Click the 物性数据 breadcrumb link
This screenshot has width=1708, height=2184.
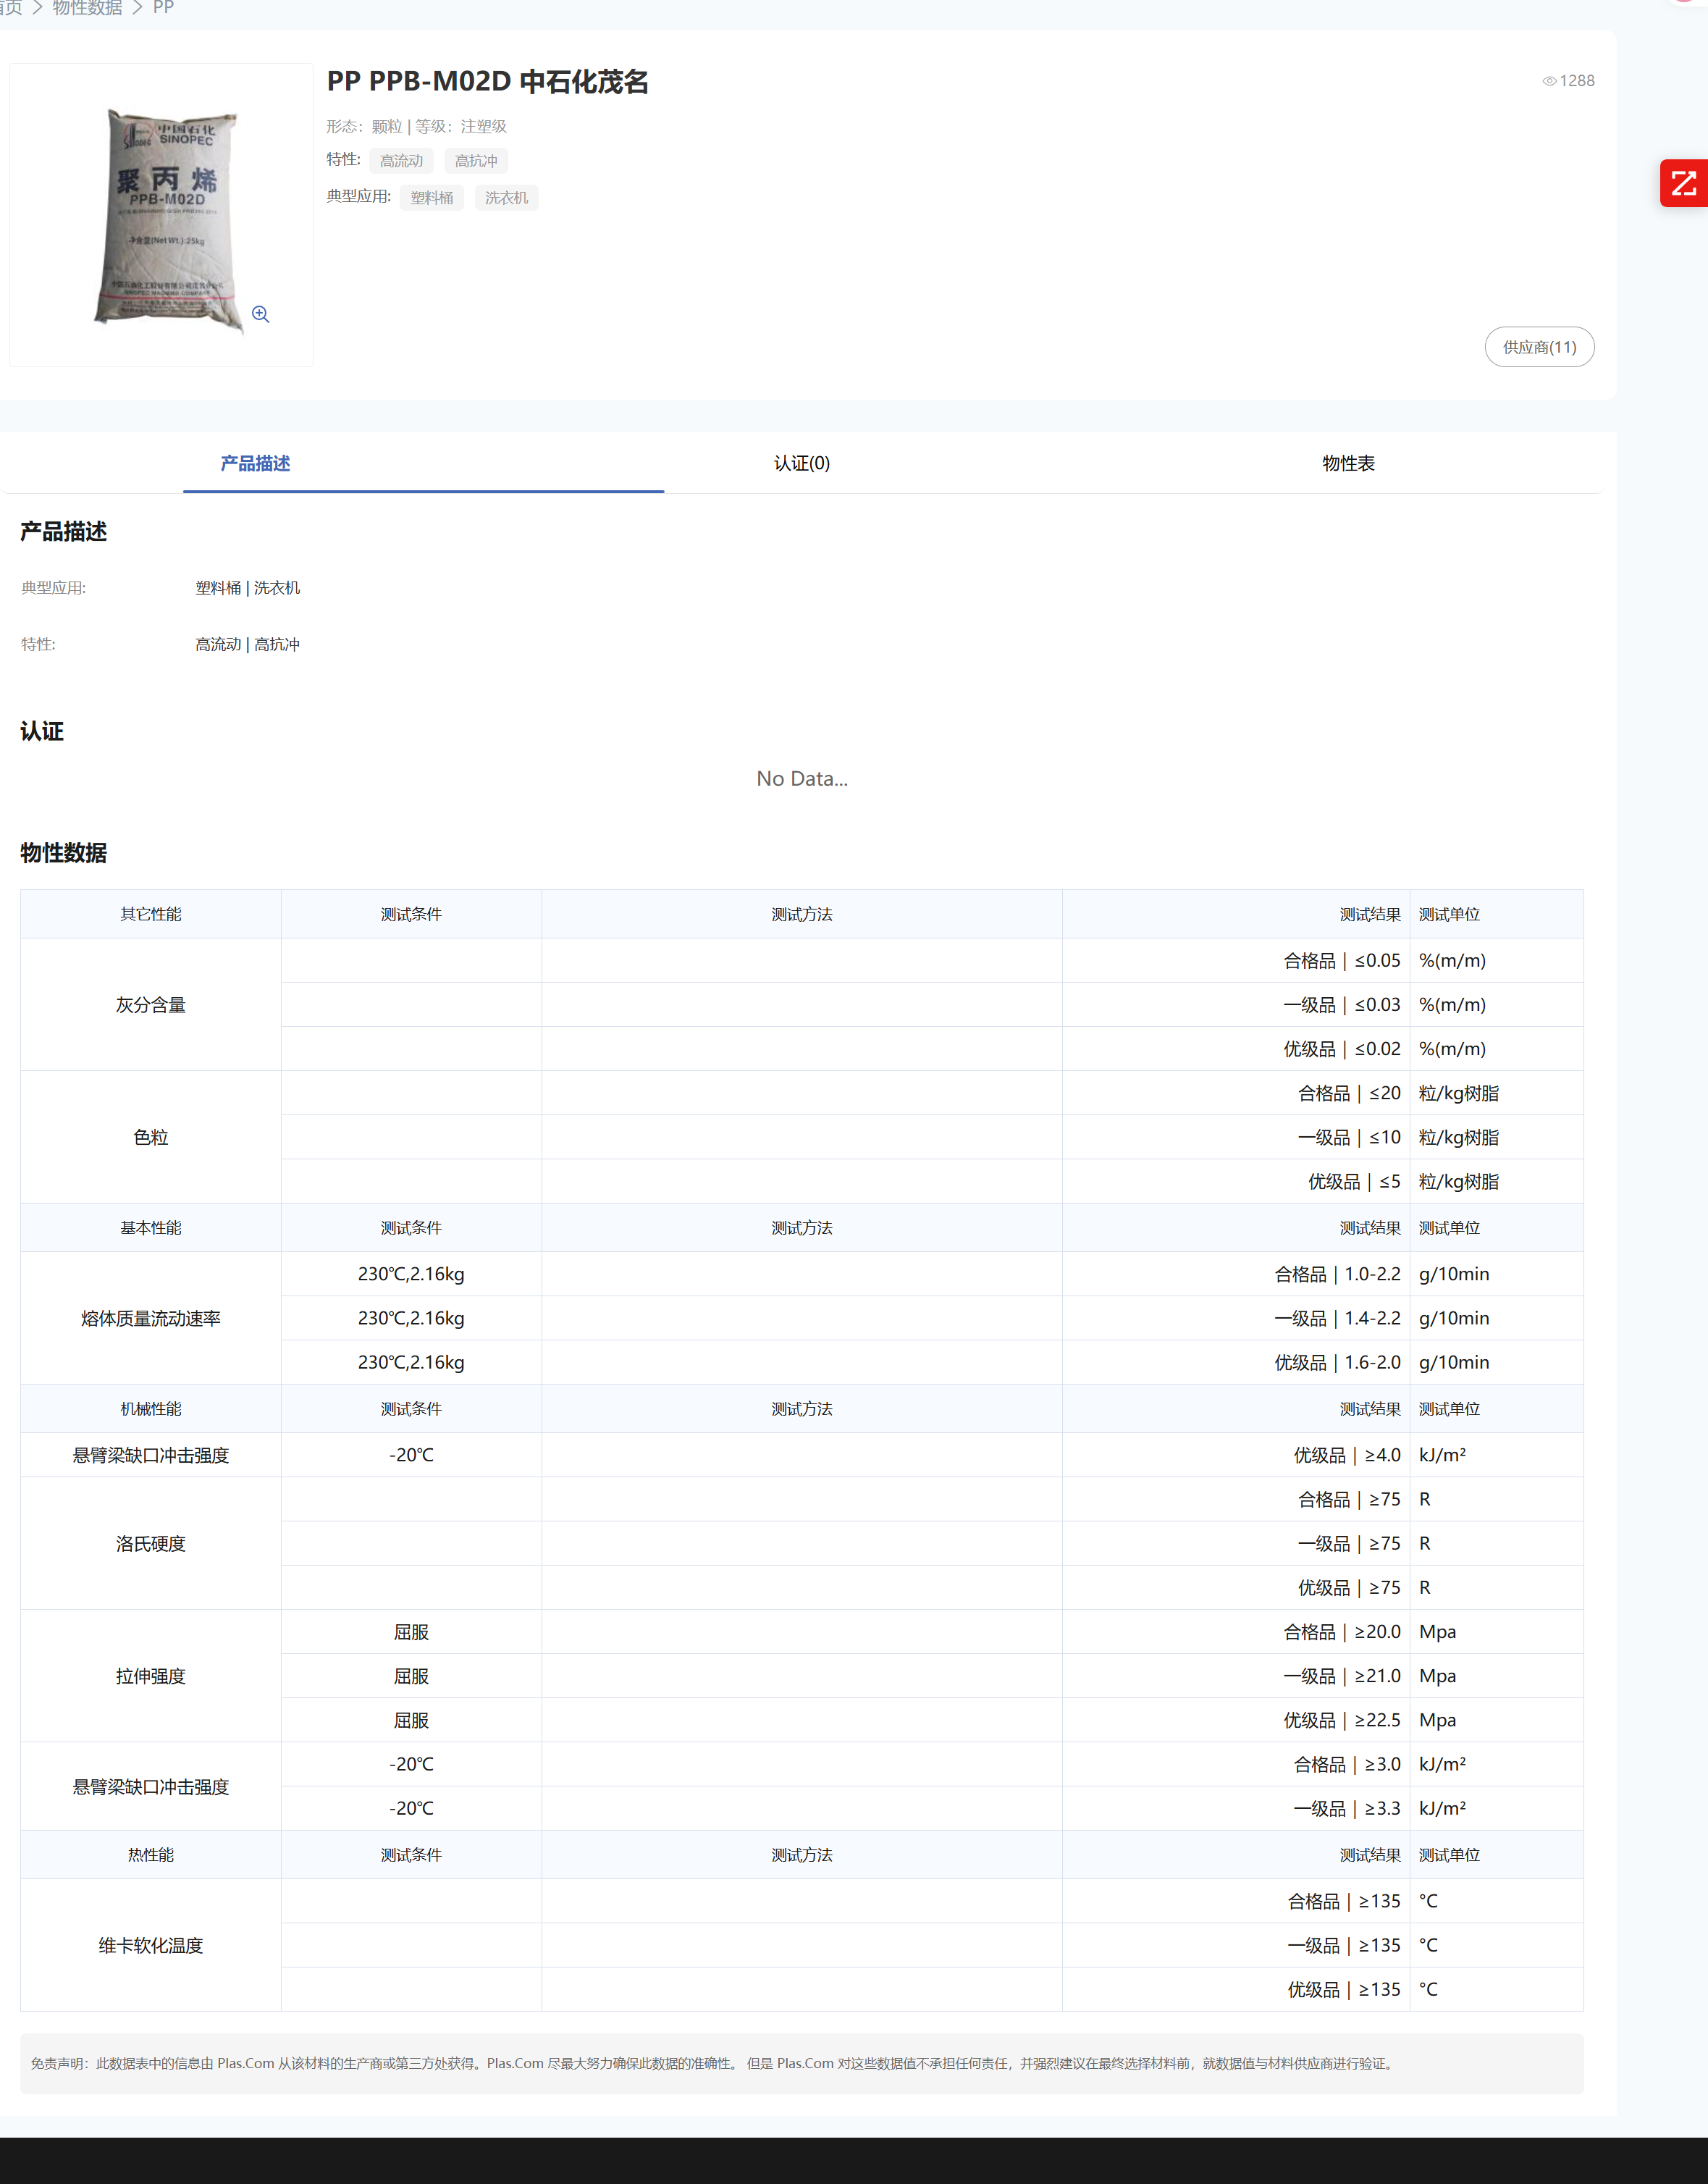(x=87, y=8)
